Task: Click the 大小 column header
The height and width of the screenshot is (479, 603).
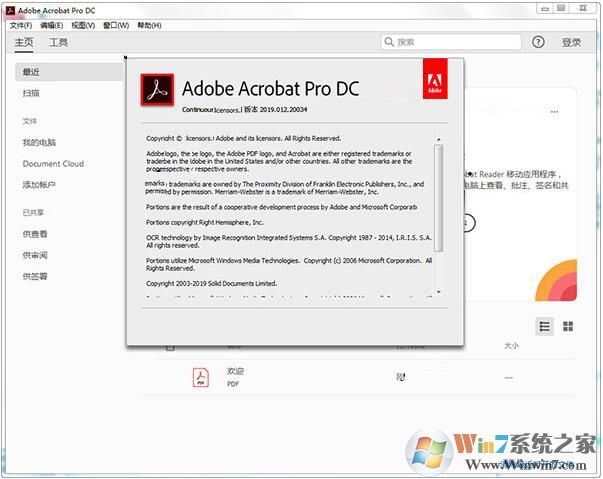Action: [511, 346]
